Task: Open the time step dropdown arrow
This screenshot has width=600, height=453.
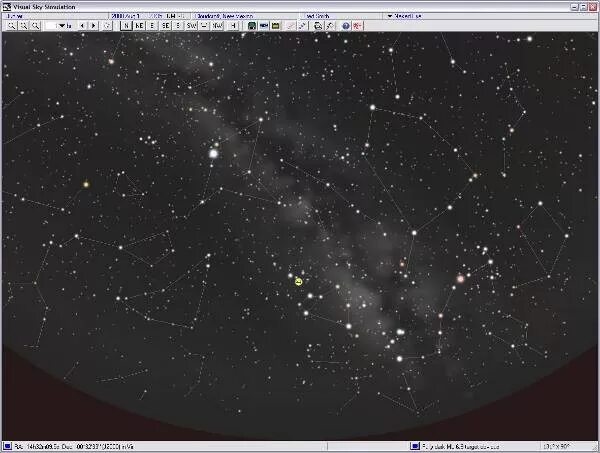Action: (62, 26)
